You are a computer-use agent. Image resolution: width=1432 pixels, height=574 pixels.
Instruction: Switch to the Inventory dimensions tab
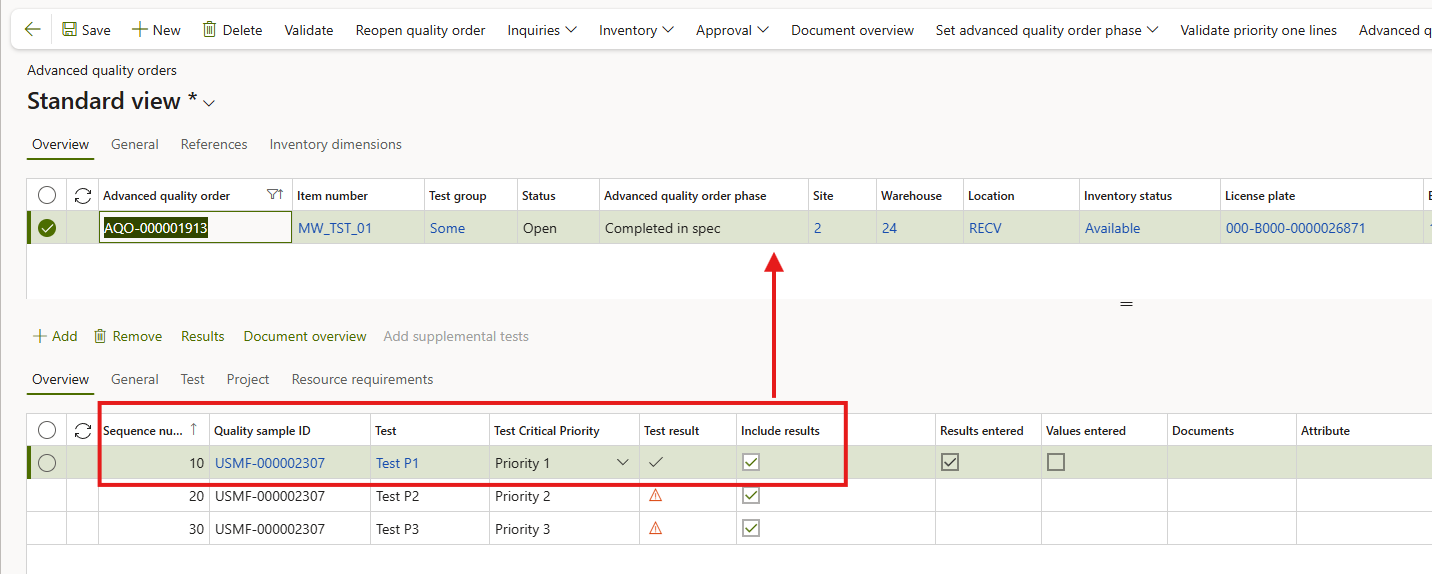tap(335, 144)
